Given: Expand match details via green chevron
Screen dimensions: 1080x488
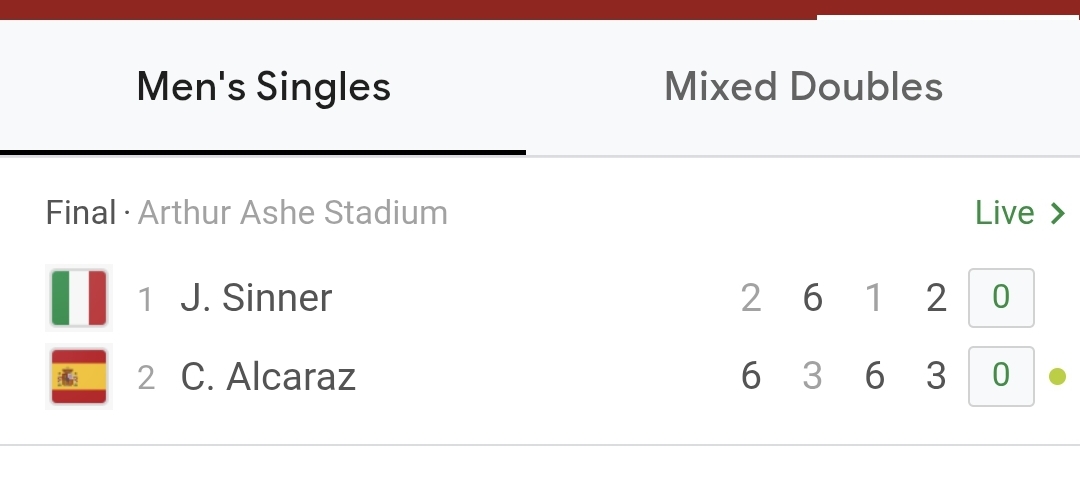Looking at the screenshot, I should coord(1058,213).
